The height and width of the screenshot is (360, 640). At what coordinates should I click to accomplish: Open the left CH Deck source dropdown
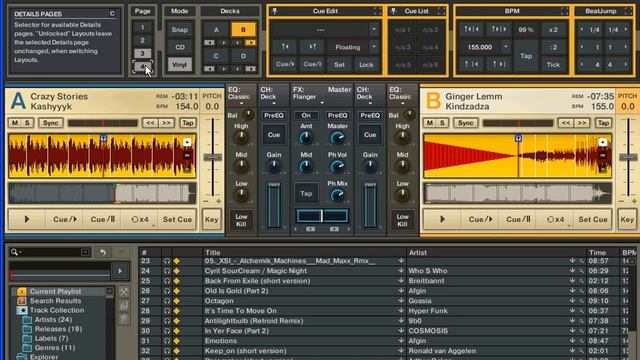(x=273, y=103)
